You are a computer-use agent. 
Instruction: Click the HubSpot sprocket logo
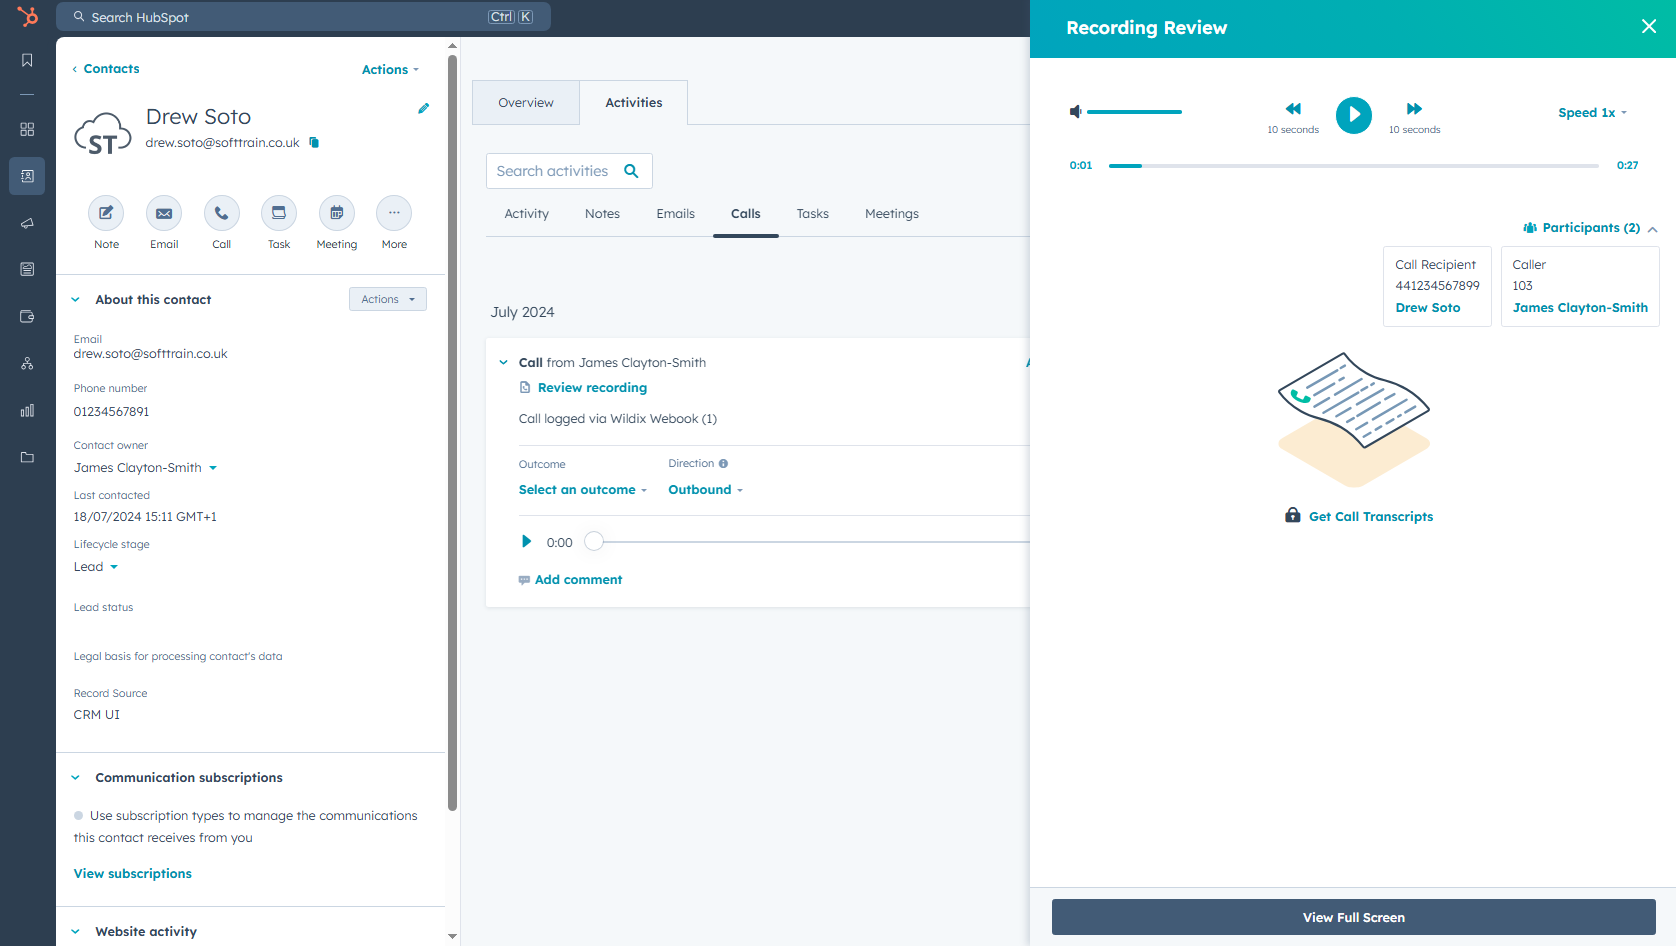click(x=27, y=16)
